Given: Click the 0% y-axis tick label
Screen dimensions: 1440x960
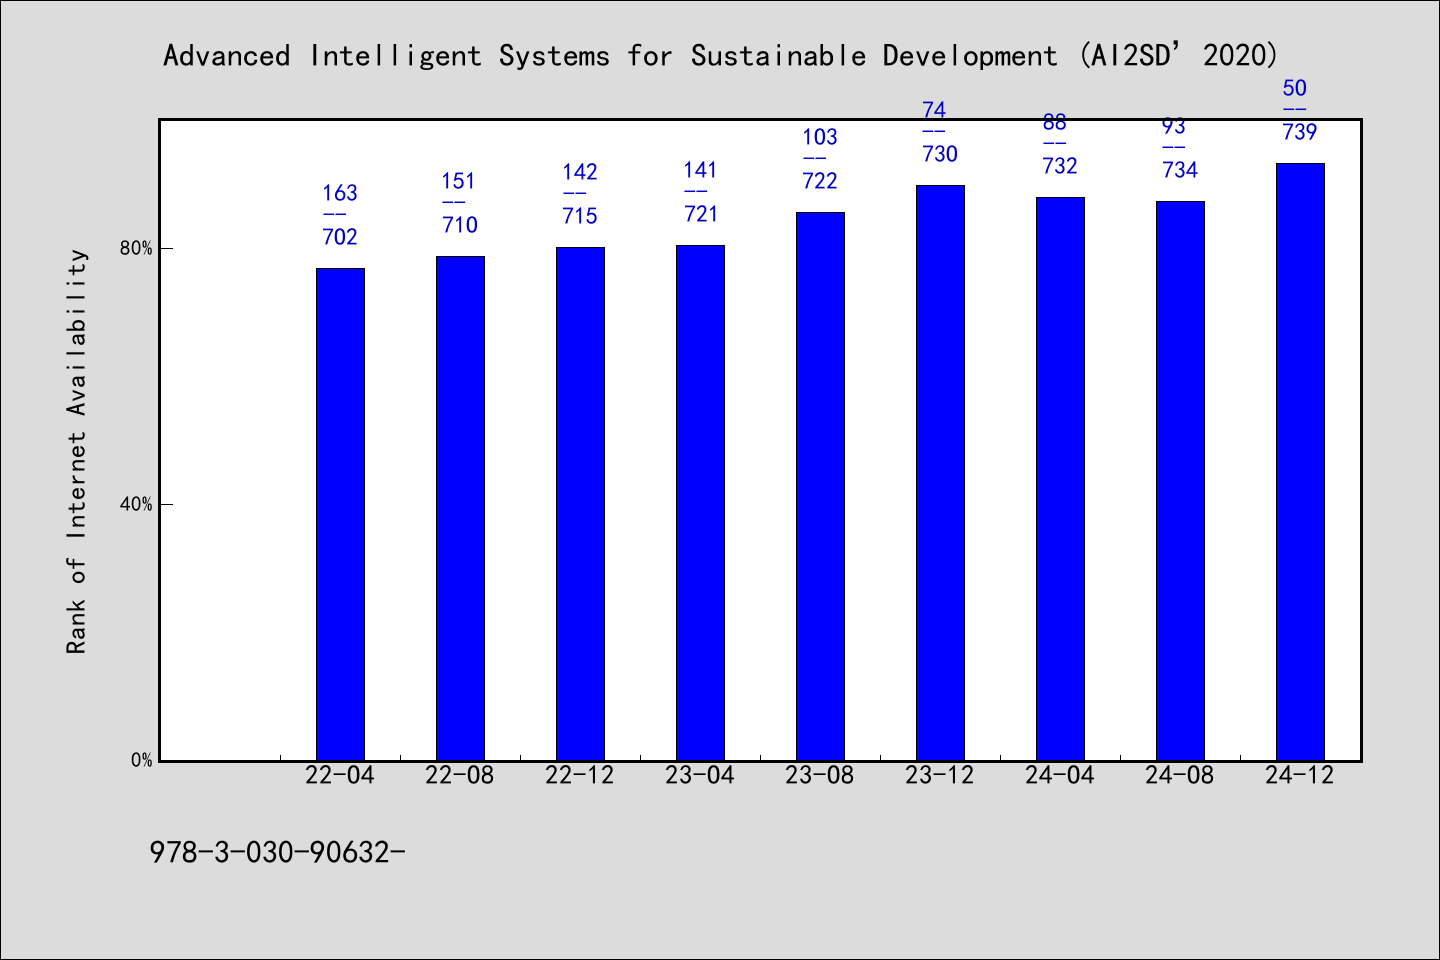Looking at the screenshot, I should tap(141, 760).
